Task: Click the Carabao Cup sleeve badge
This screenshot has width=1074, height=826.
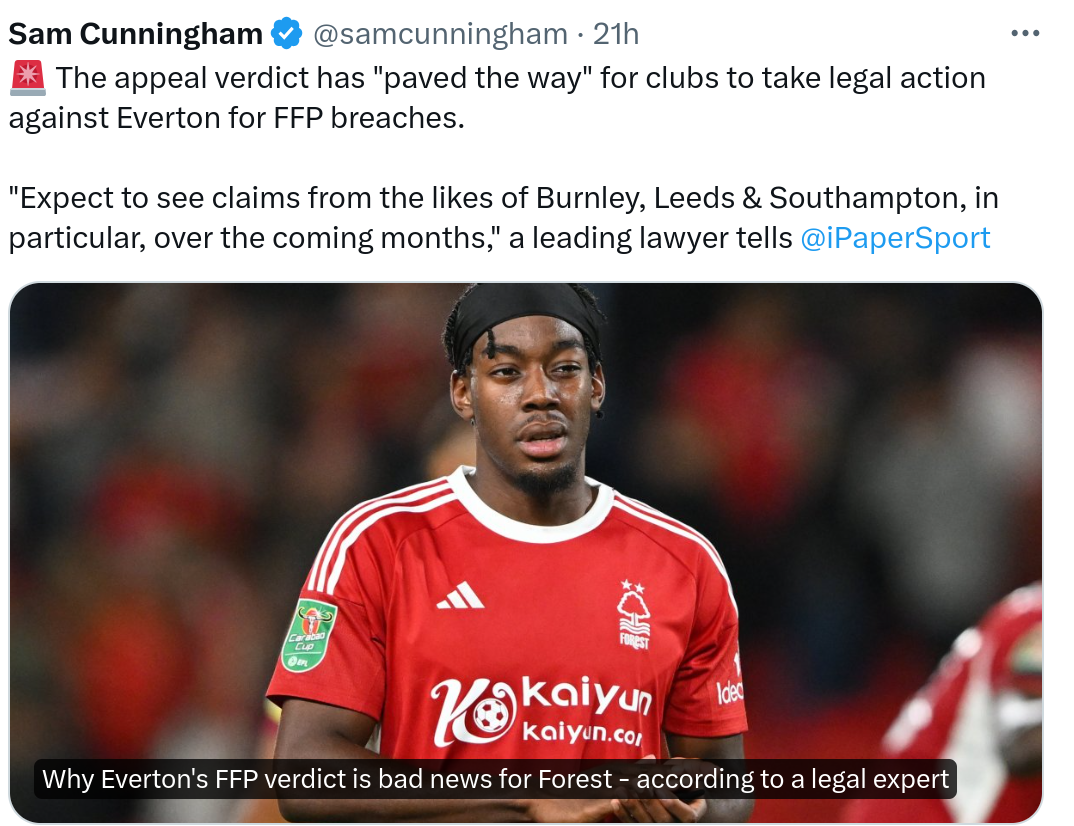Action: coord(309,635)
